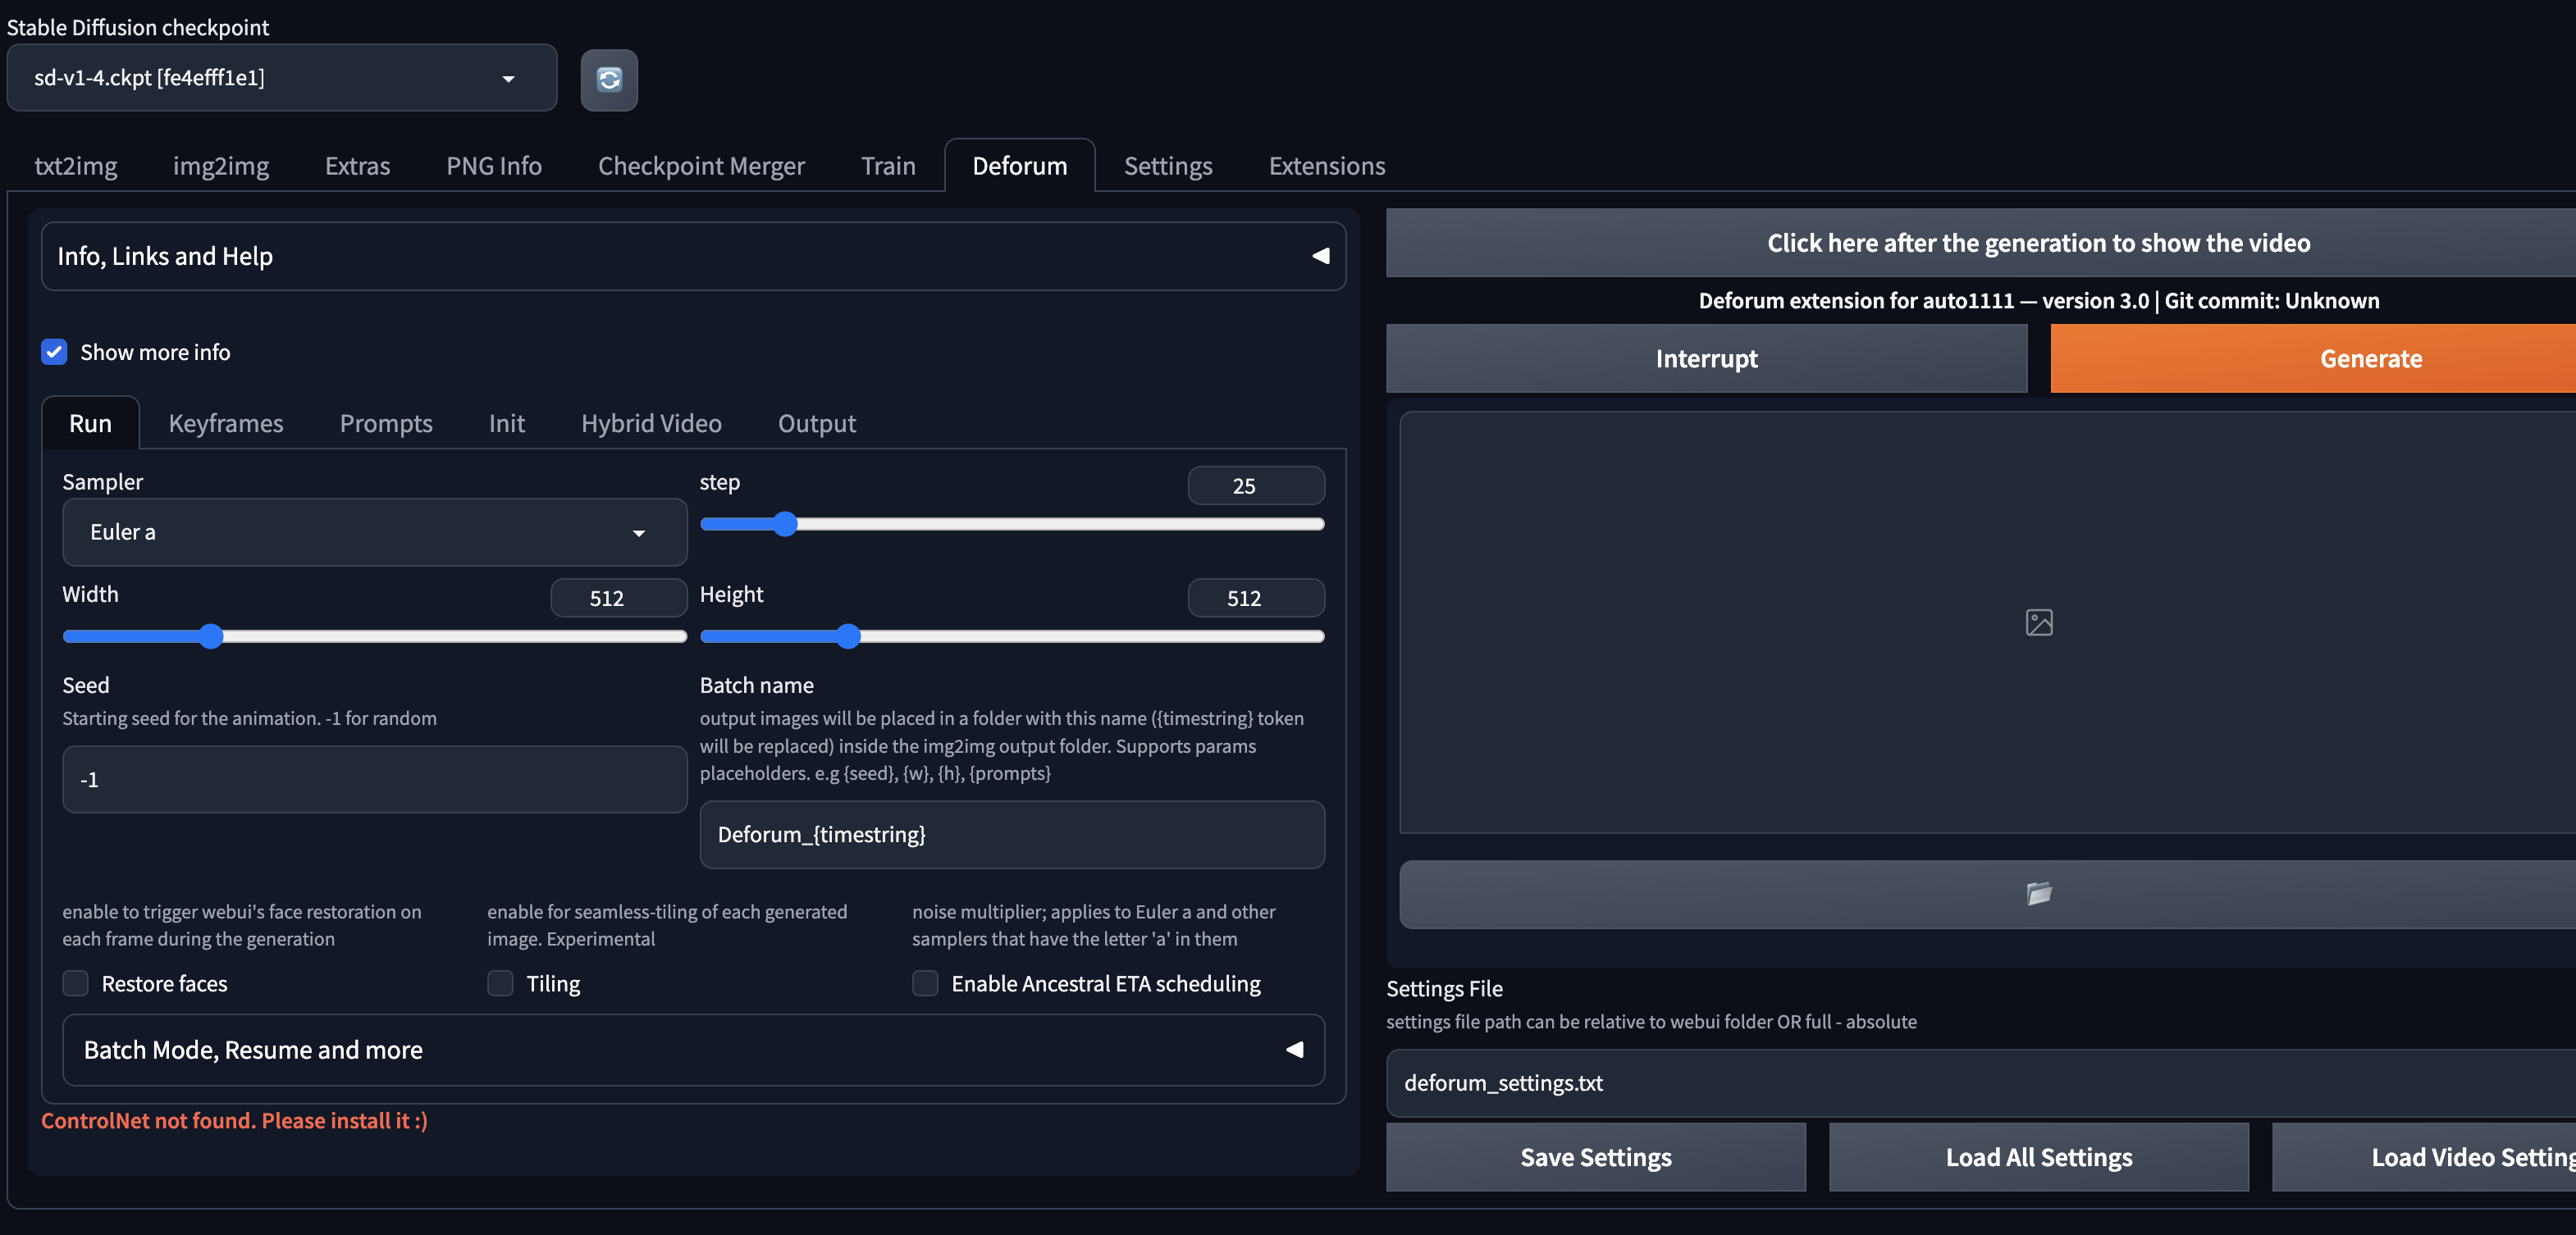Click the Info, Links and Help arrow
This screenshot has height=1235, width=2576.
pyautogui.click(x=1320, y=256)
